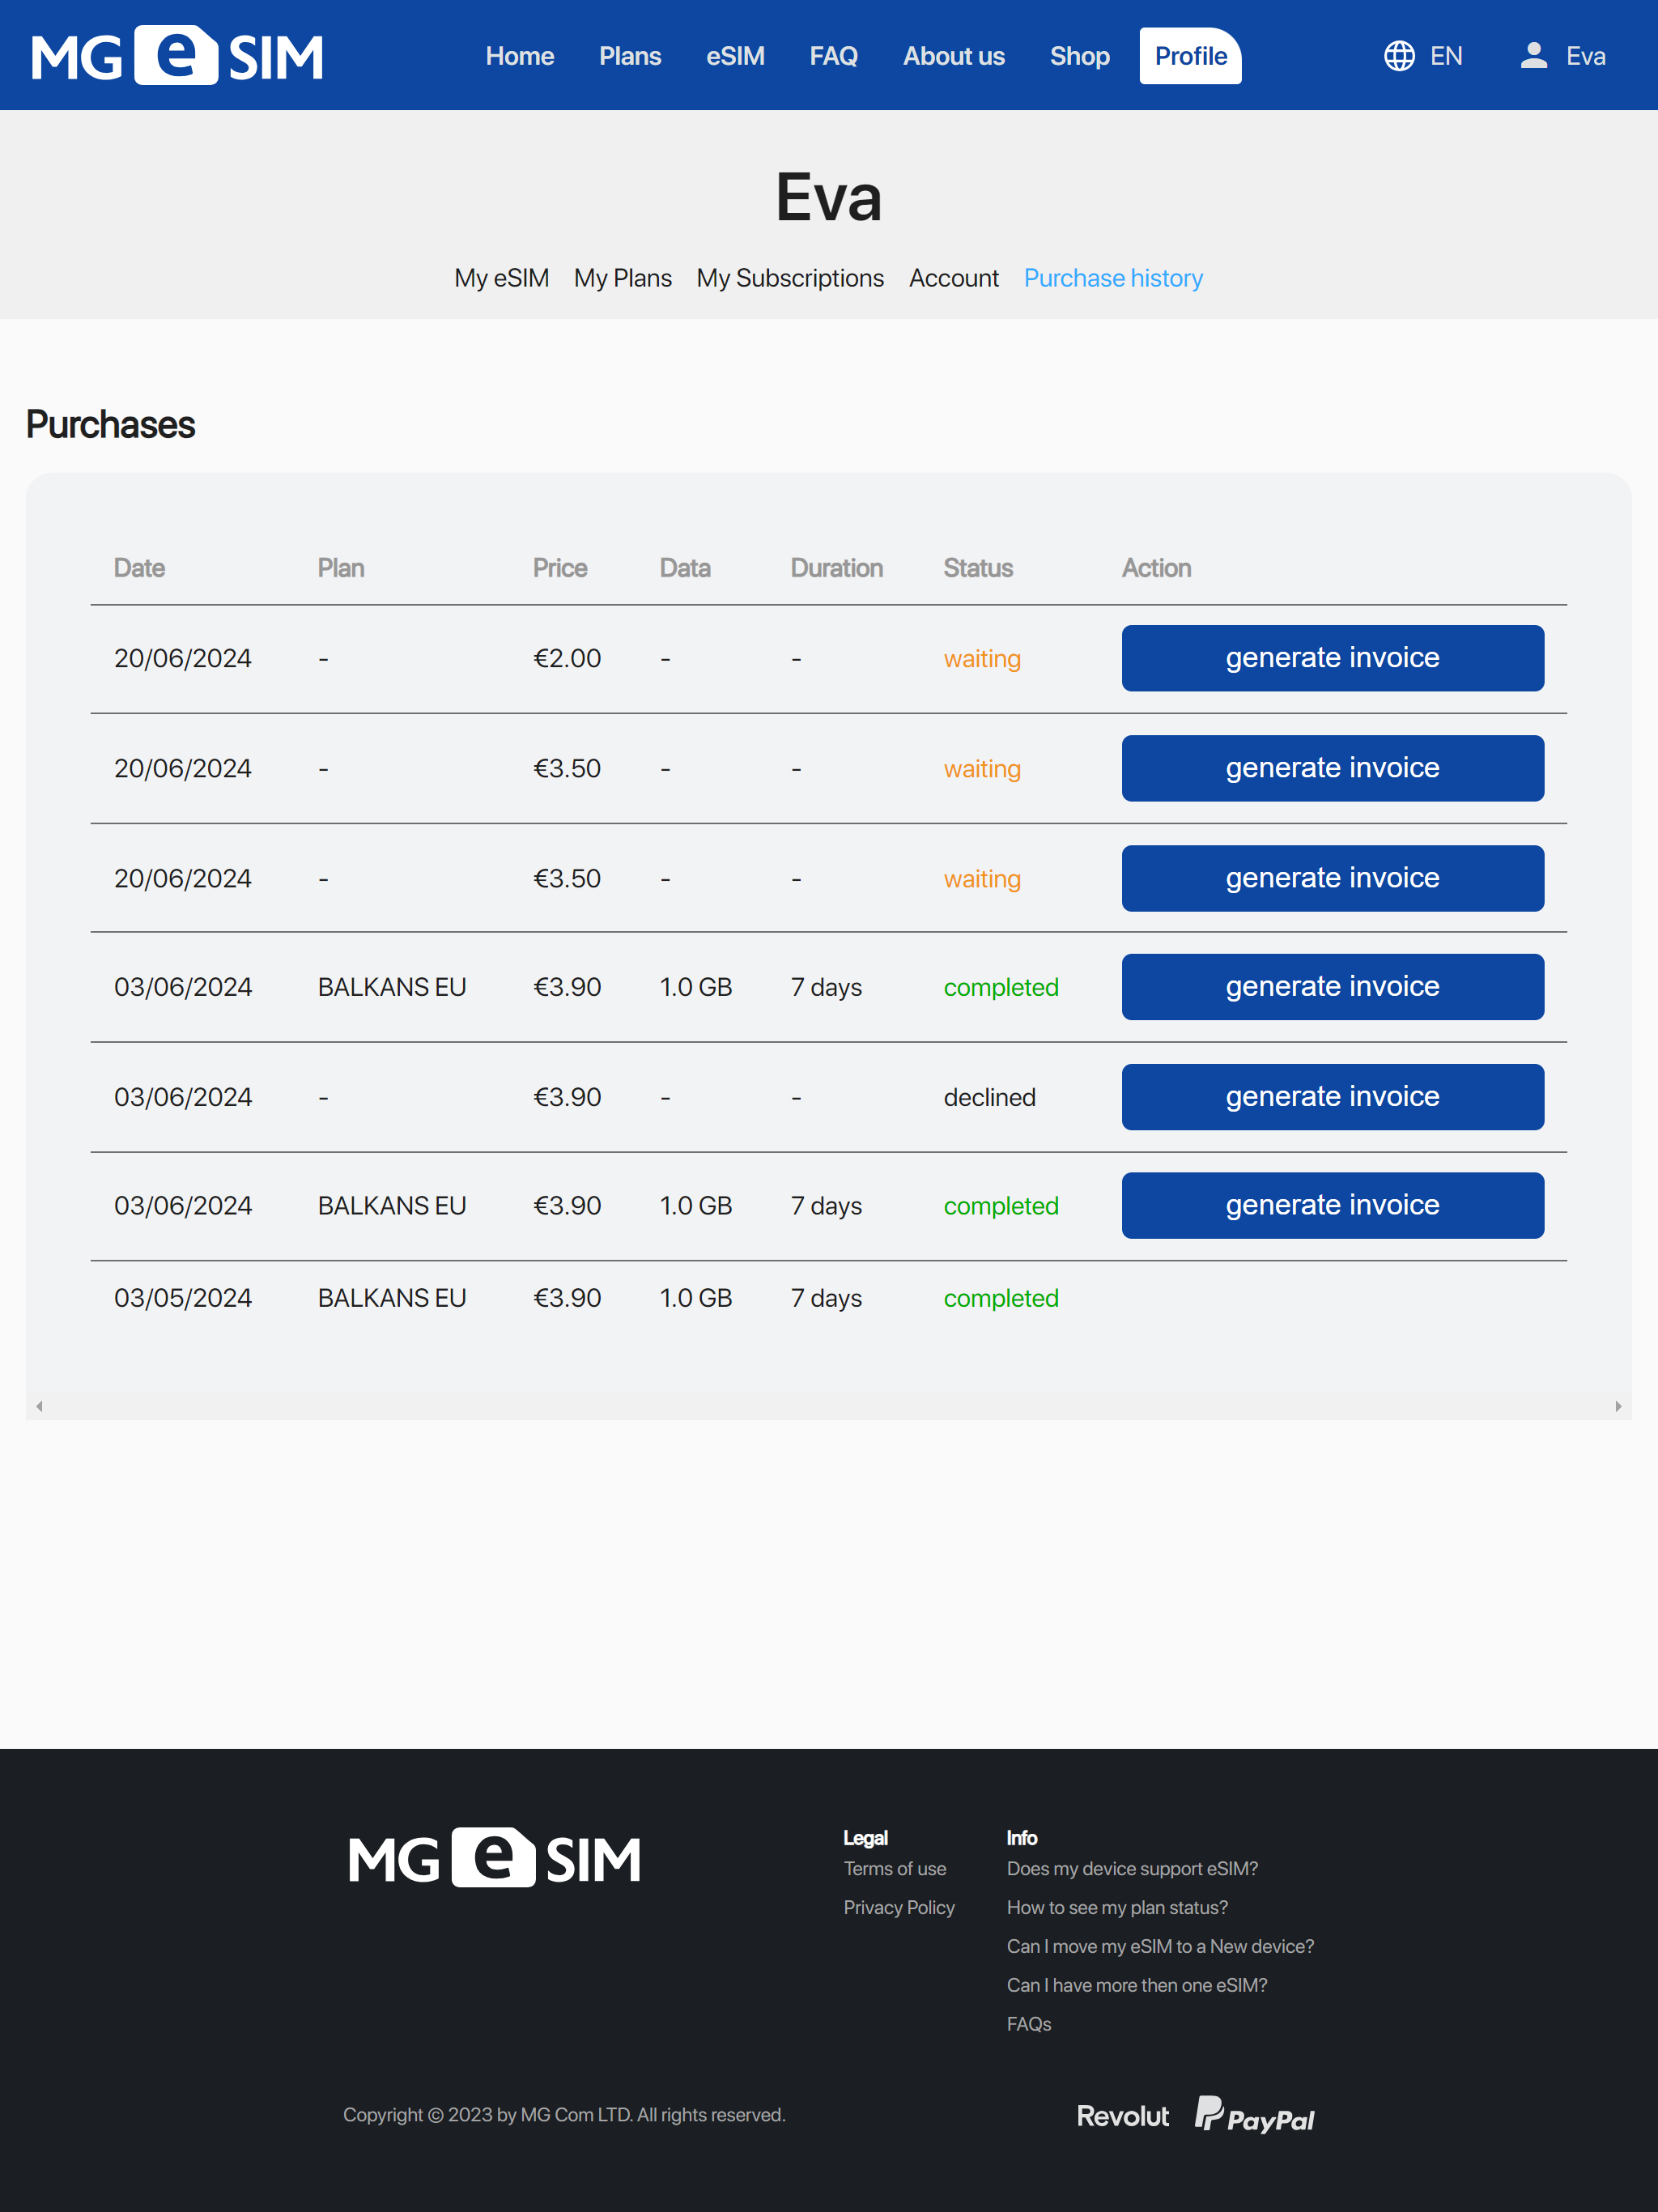Viewport: 1658px width, 2212px height.
Task: Click the MG eSIM logo in header
Action: click(177, 56)
